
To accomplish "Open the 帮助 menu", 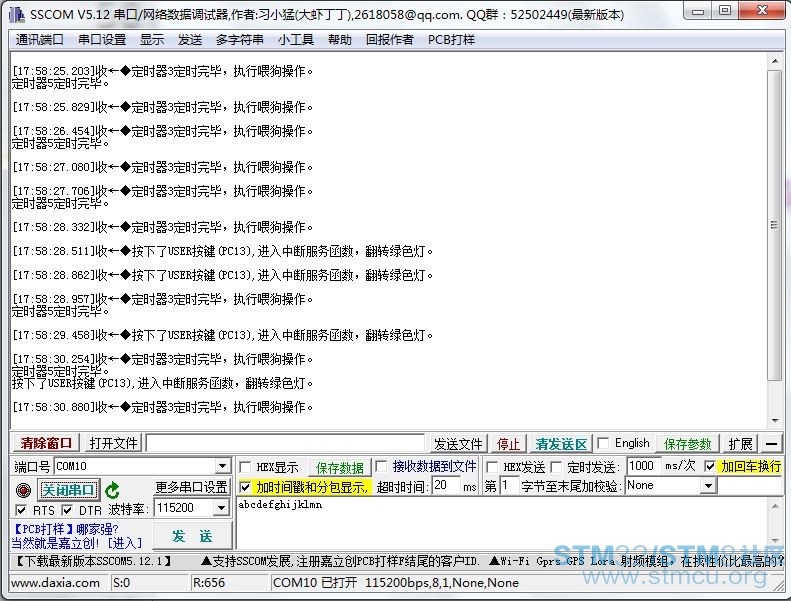I will 340,39.
